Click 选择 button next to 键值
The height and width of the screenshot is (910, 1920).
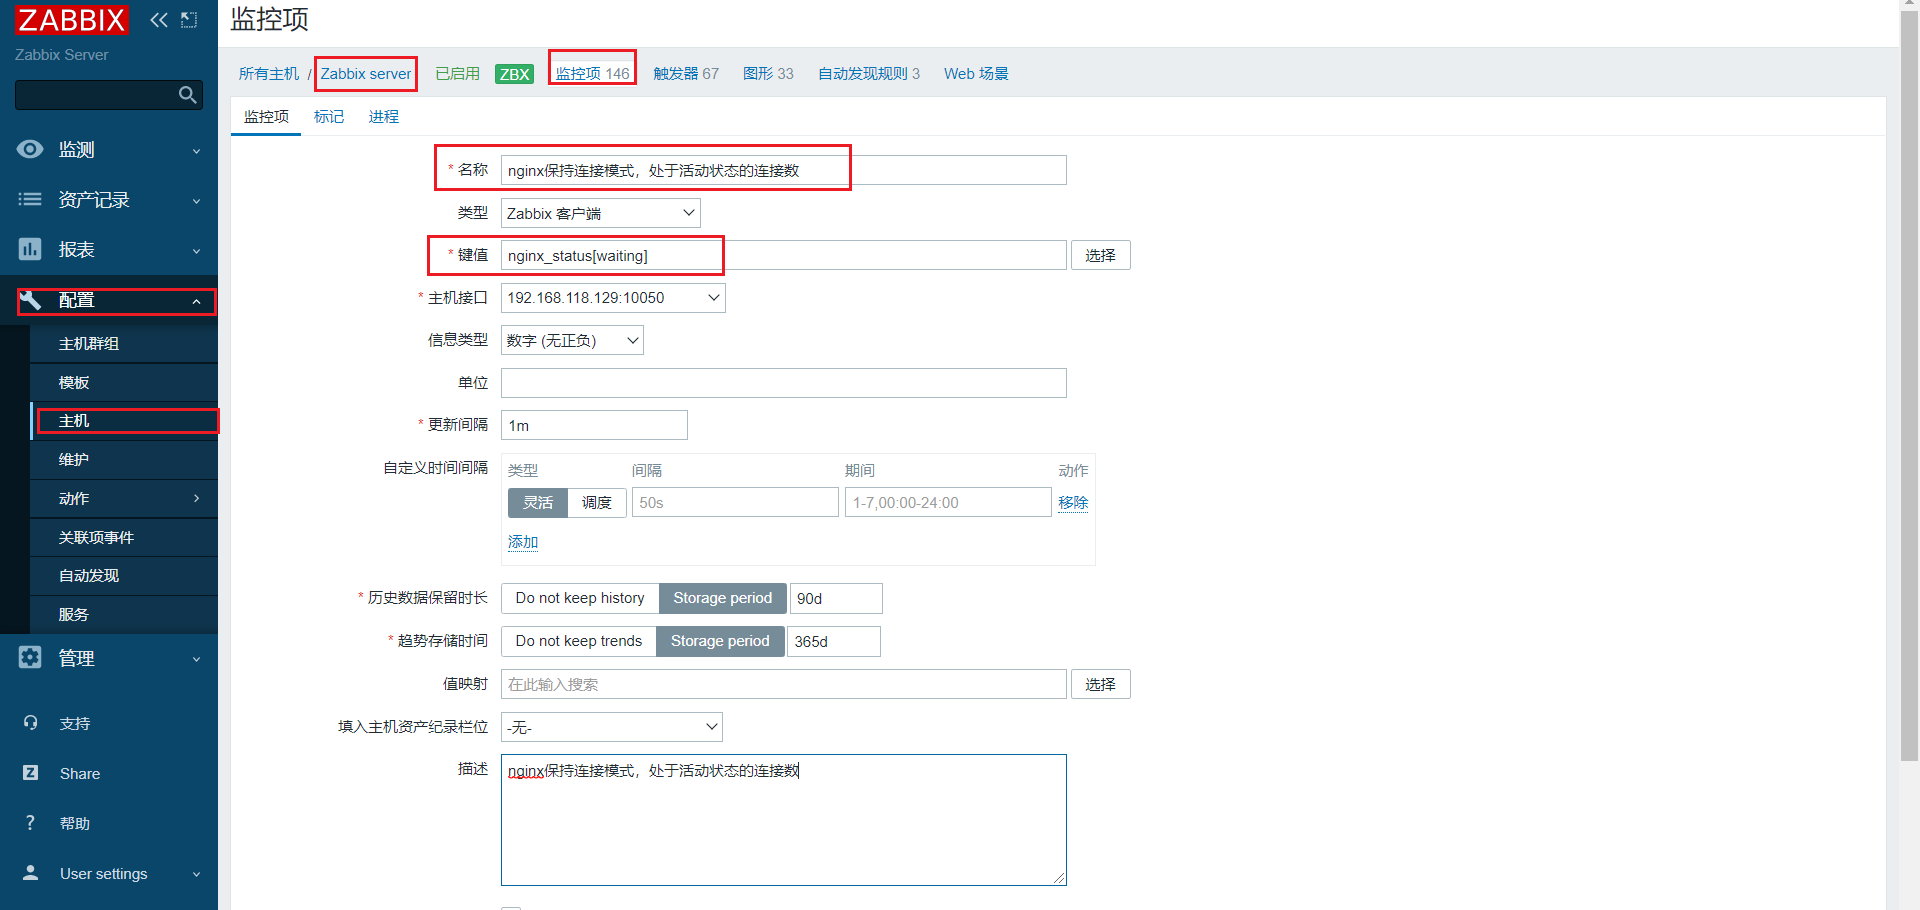click(x=1100, y=255)
